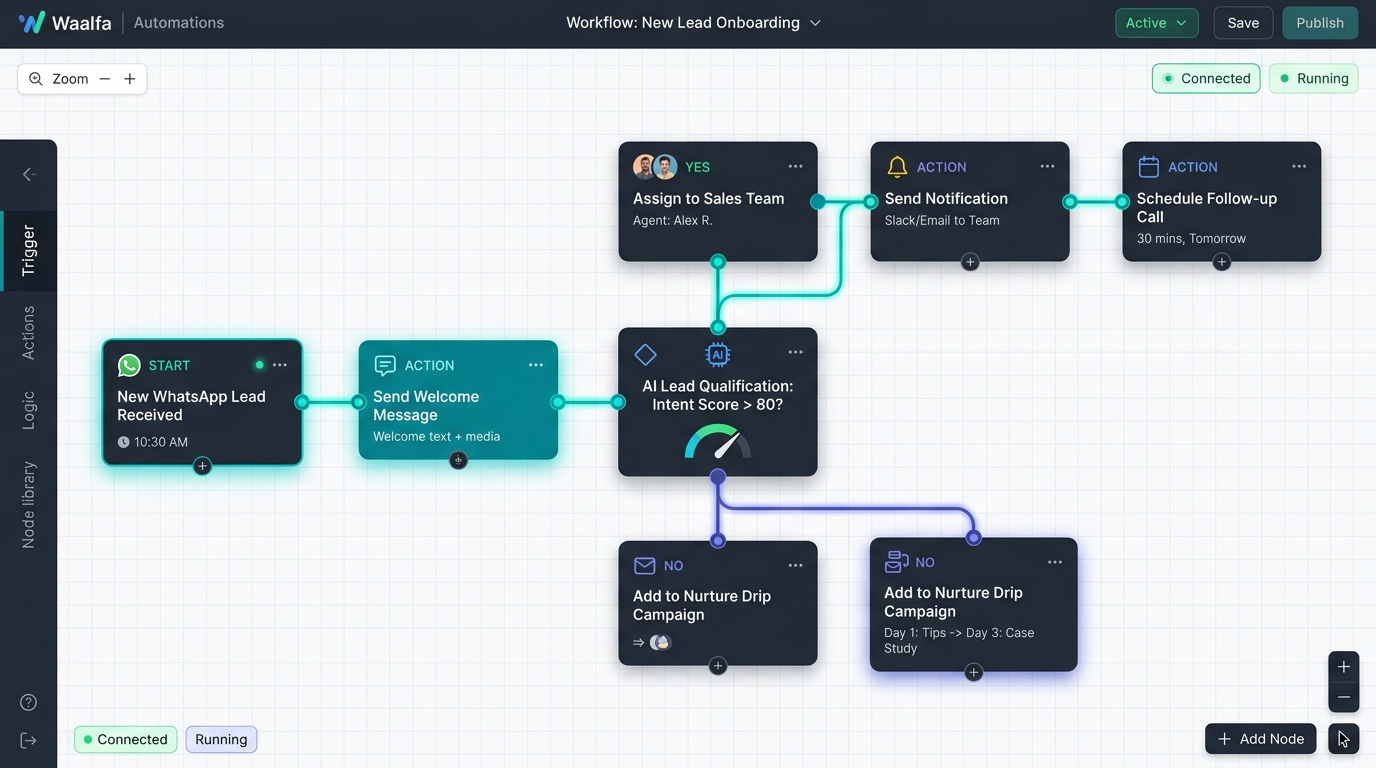Select the Trigger sidebar tab

click(28, 251)
